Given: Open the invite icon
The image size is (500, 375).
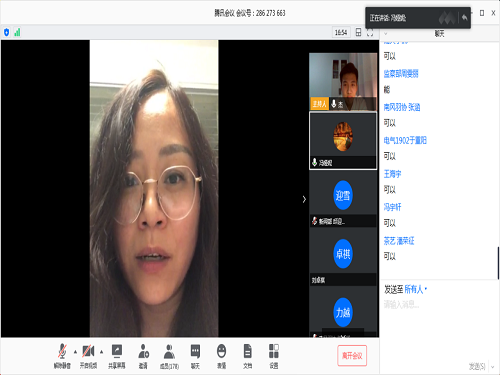Looking at the screenshot, I should pyautogui.click(x=143, y=356).
